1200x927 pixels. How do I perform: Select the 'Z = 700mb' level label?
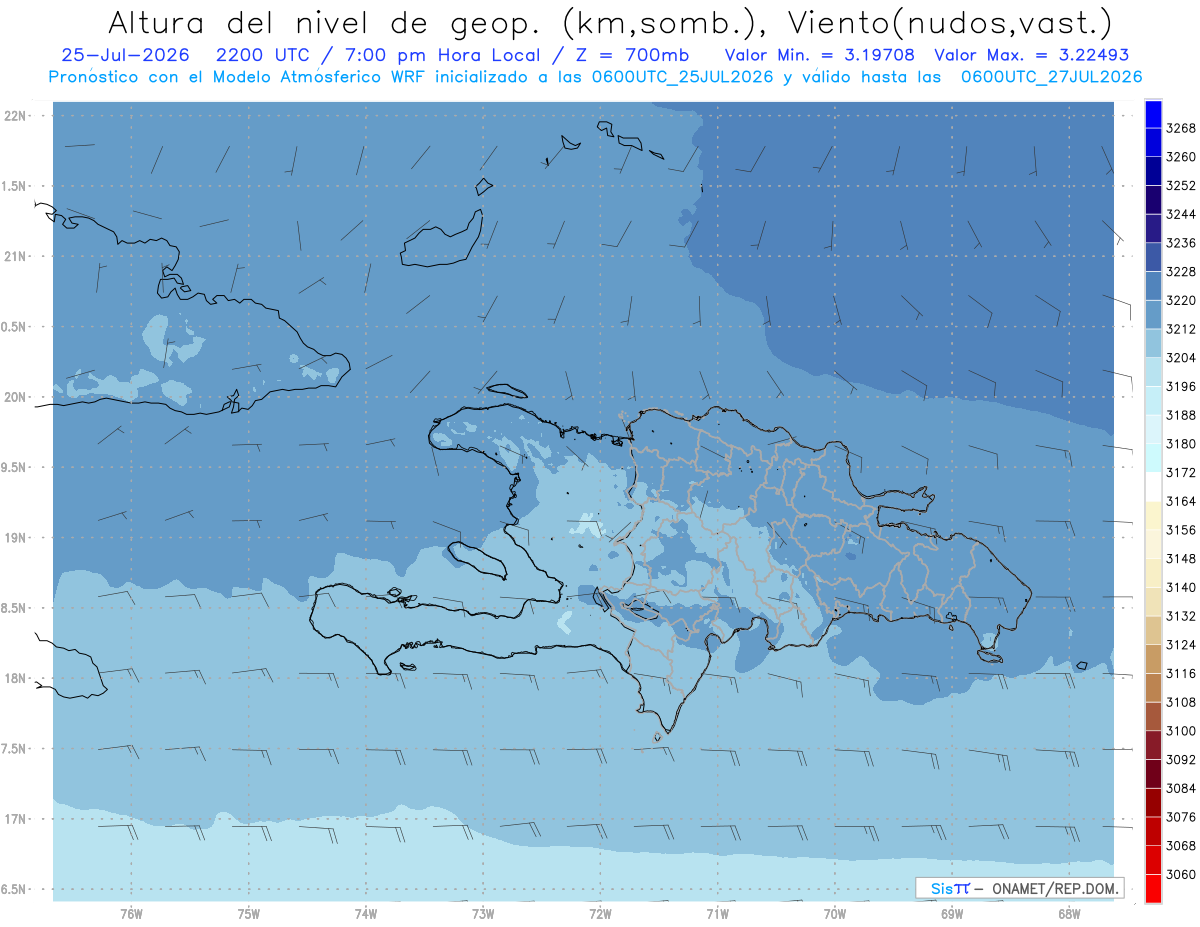[632, 55]
